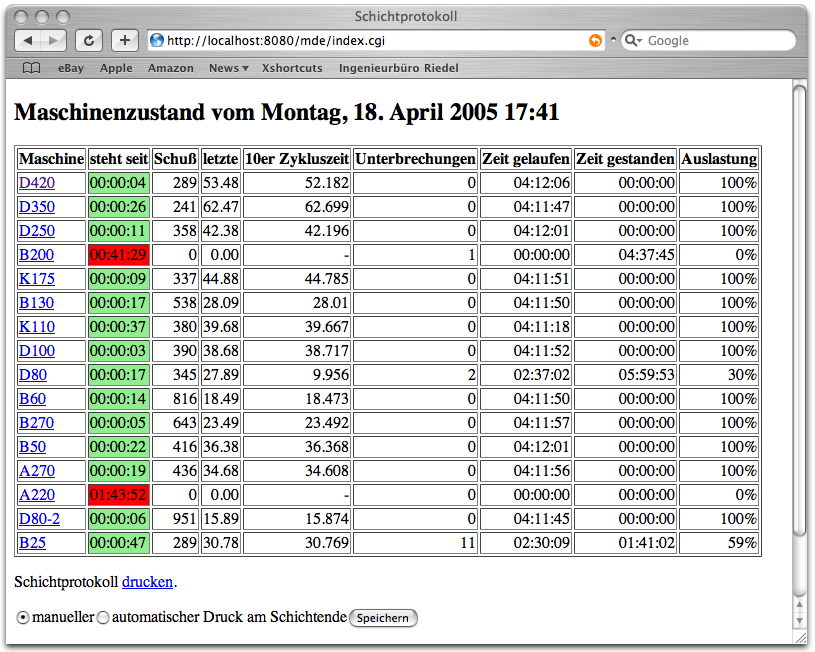Click the 59% Auslastung cell

pyautogui.click(x=719, y=543)
